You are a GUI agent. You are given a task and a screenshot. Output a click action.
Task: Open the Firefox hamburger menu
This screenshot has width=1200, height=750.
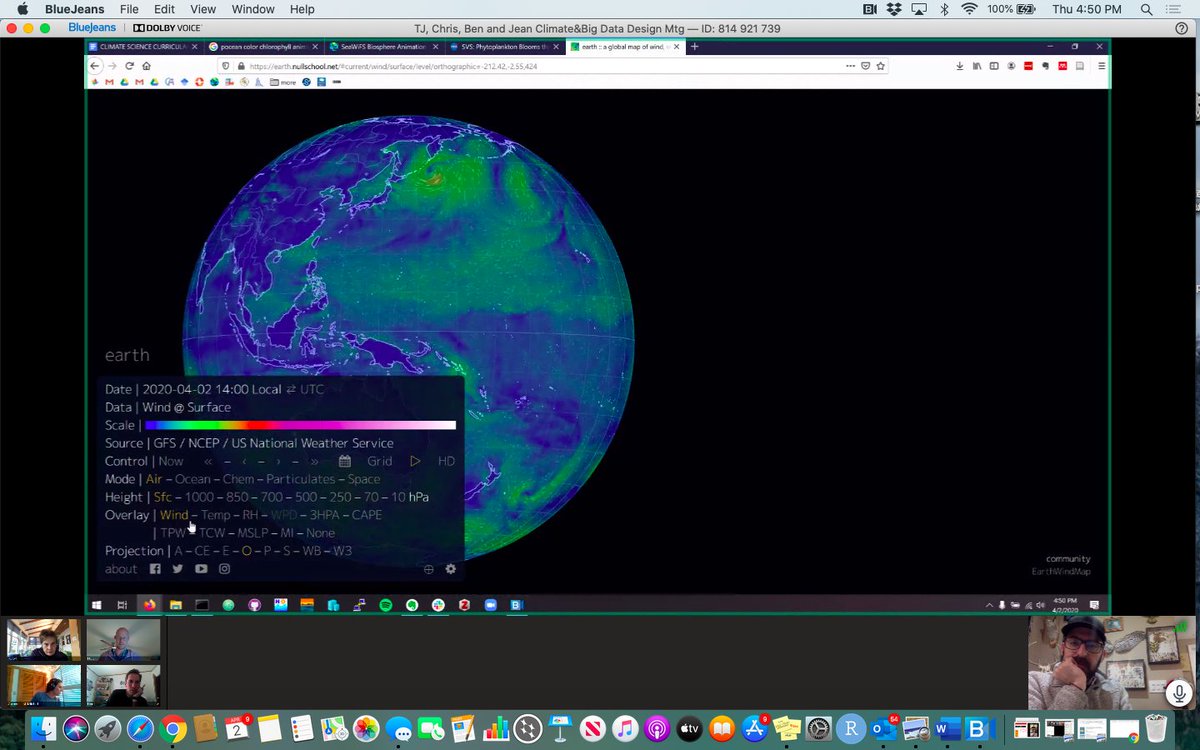[x=1102, y=66]
